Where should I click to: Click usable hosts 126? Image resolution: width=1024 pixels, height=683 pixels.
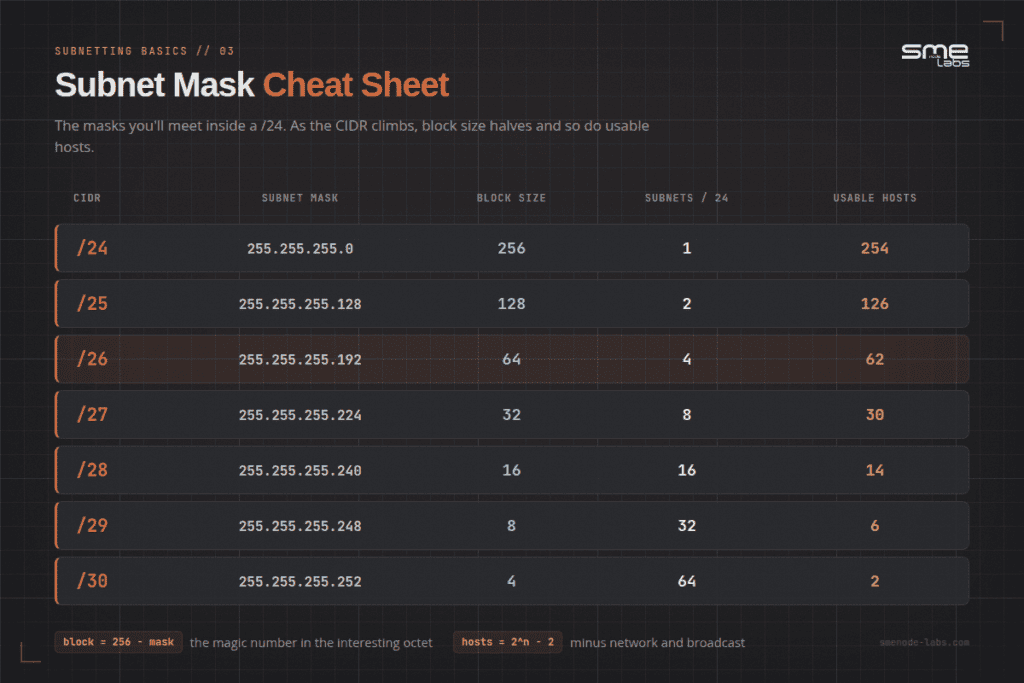[874, 304]
